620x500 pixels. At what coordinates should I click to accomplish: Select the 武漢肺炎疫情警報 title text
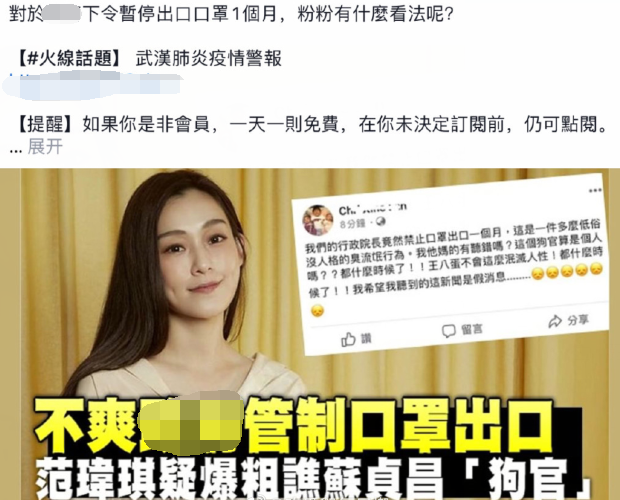pyautogui.click(x=209, y=59)
